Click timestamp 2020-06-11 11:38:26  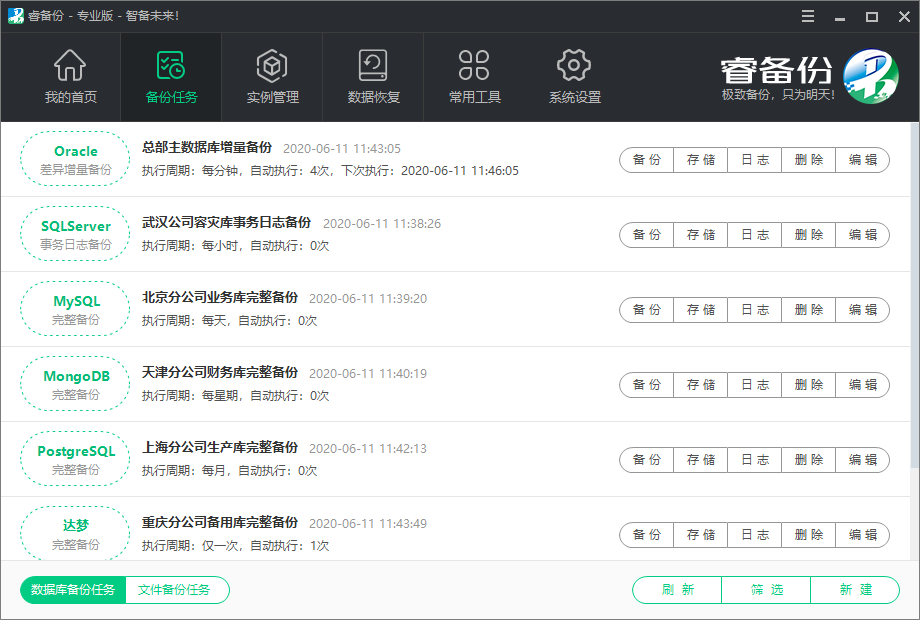click(382, 224)
